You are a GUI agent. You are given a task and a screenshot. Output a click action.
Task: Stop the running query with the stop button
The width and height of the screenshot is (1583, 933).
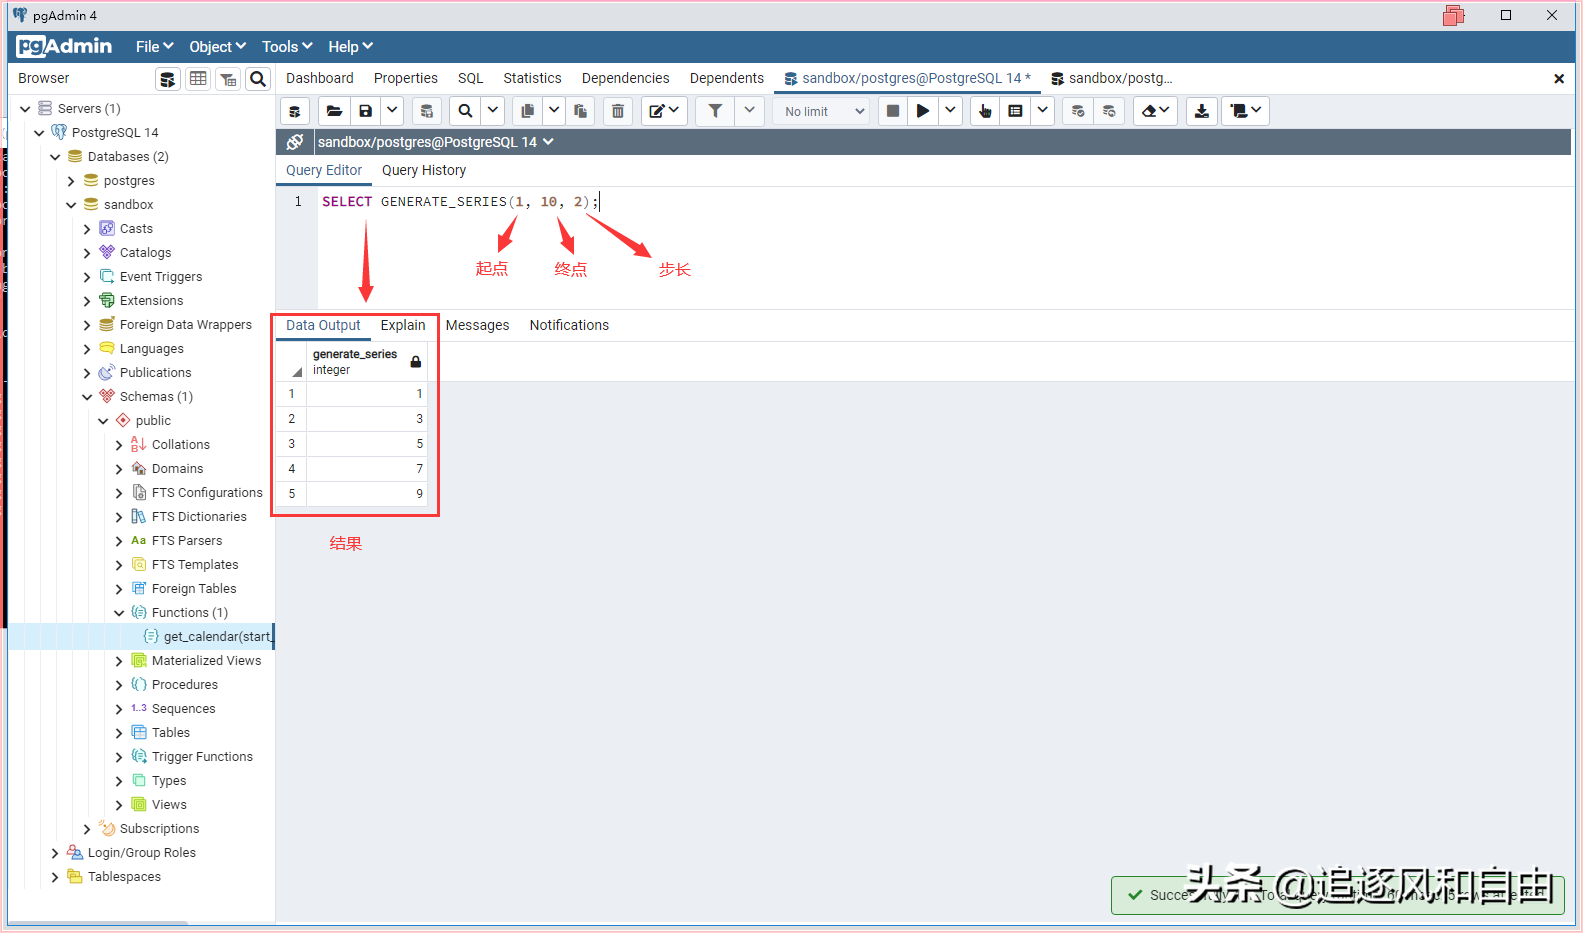click(893, 111)
